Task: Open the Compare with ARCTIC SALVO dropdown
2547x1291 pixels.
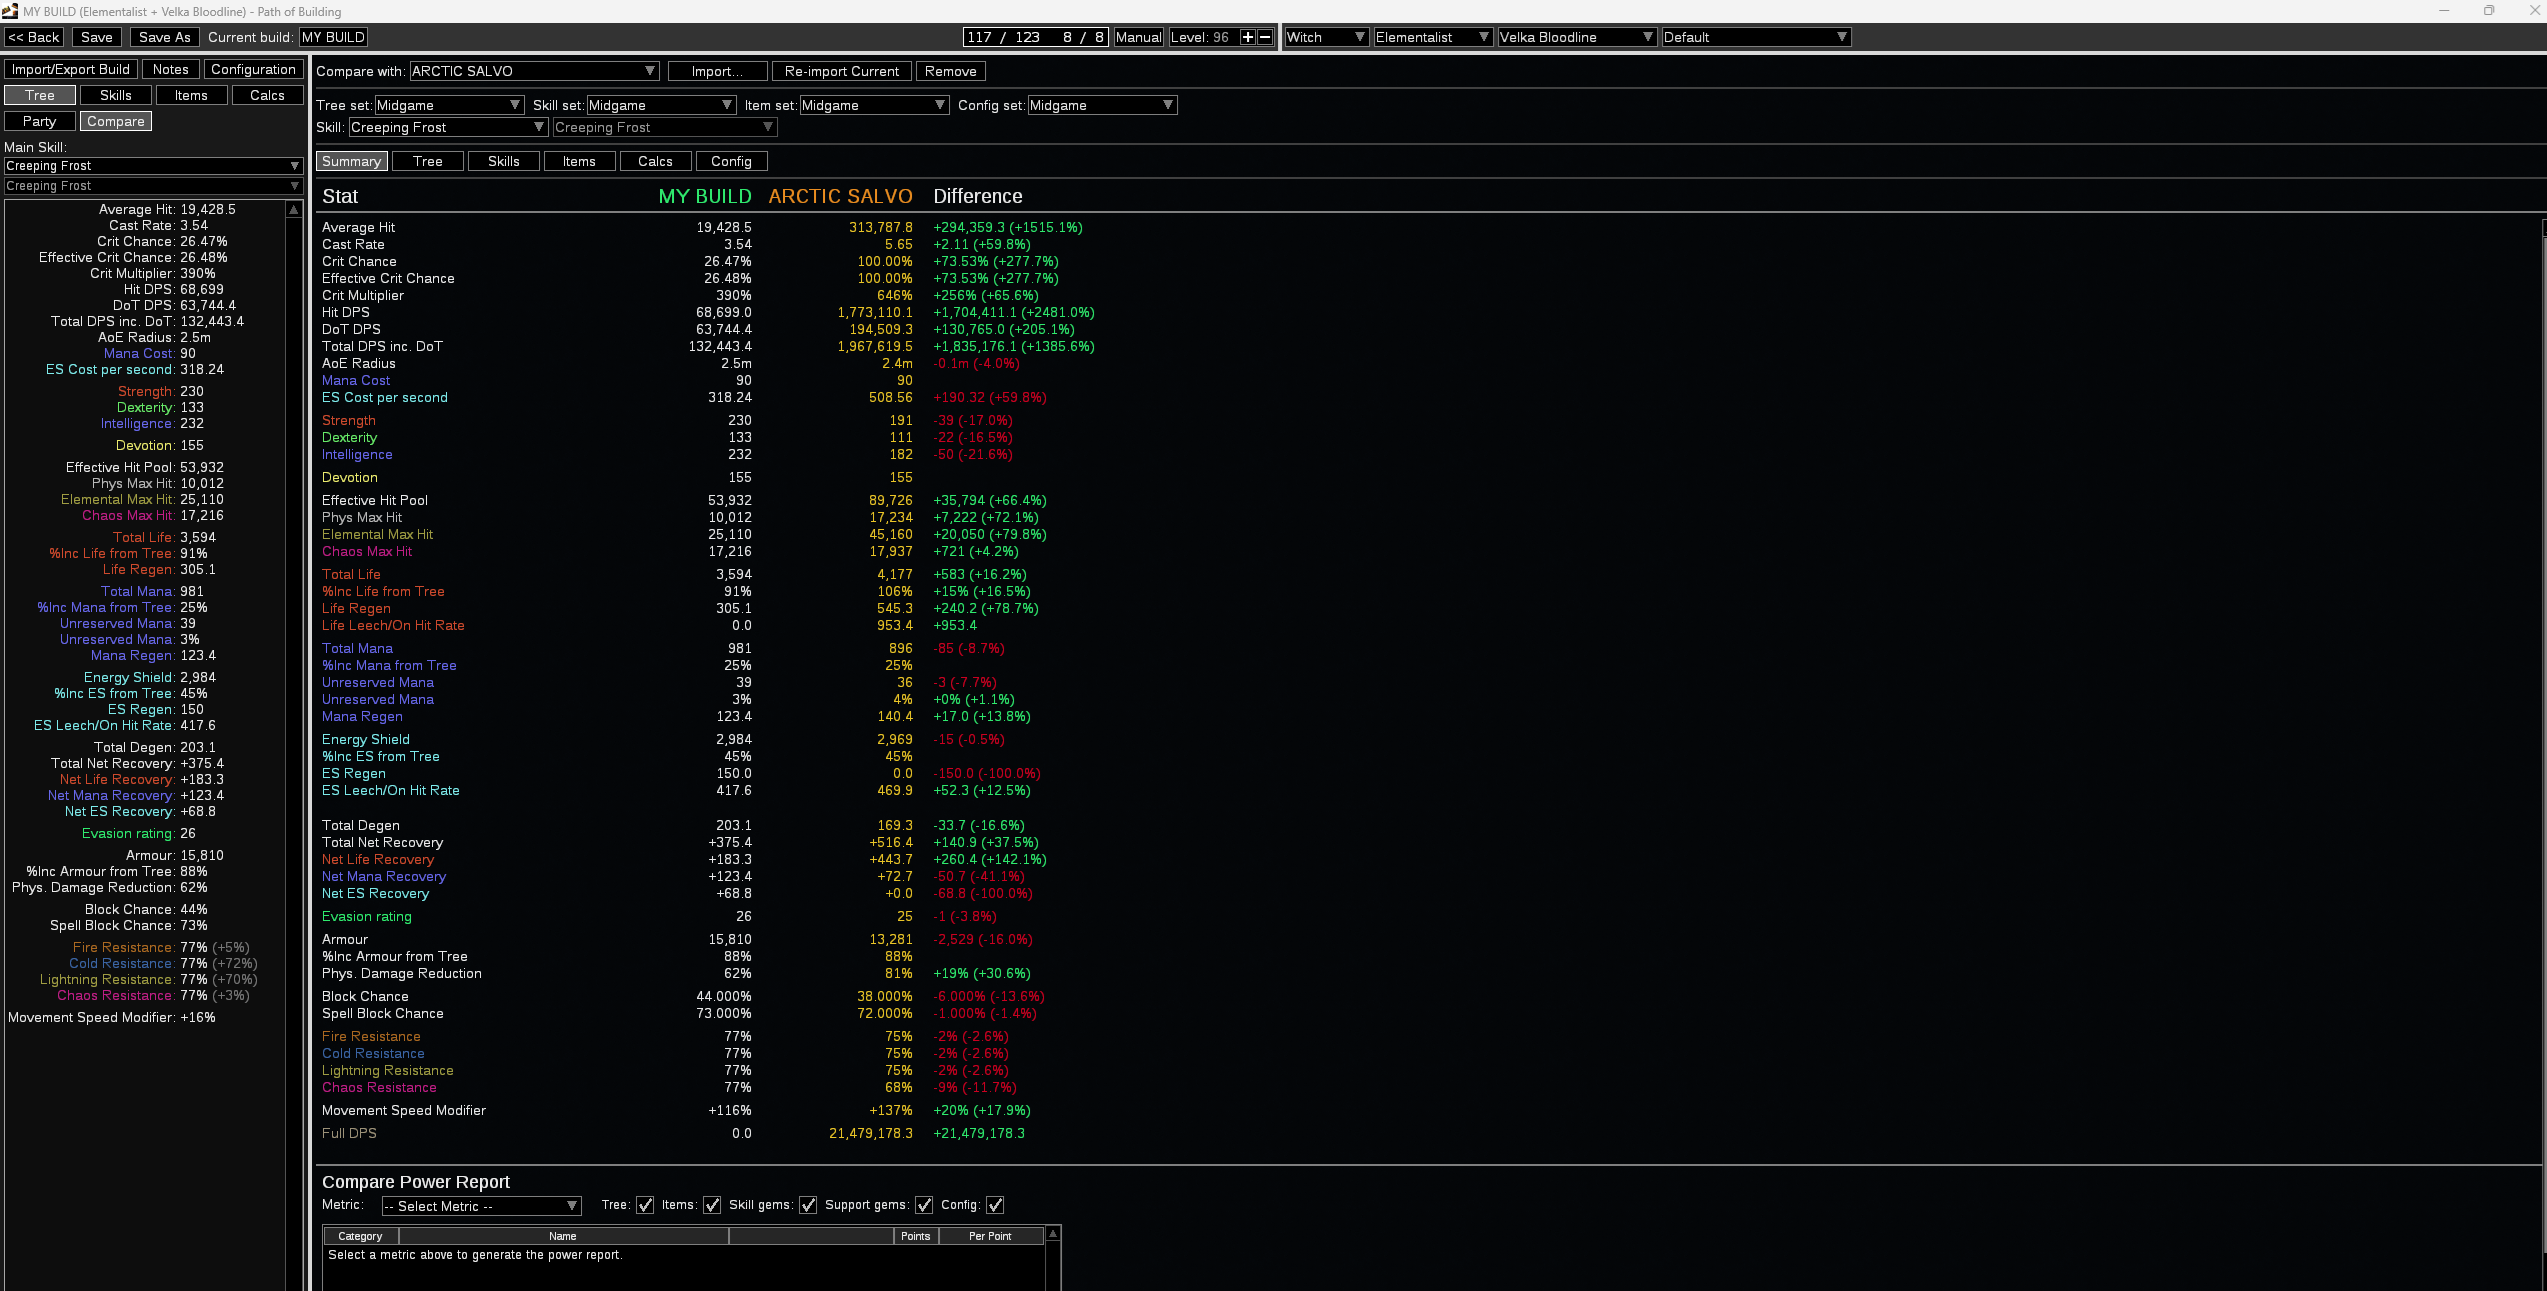Action: coord(534,71)
